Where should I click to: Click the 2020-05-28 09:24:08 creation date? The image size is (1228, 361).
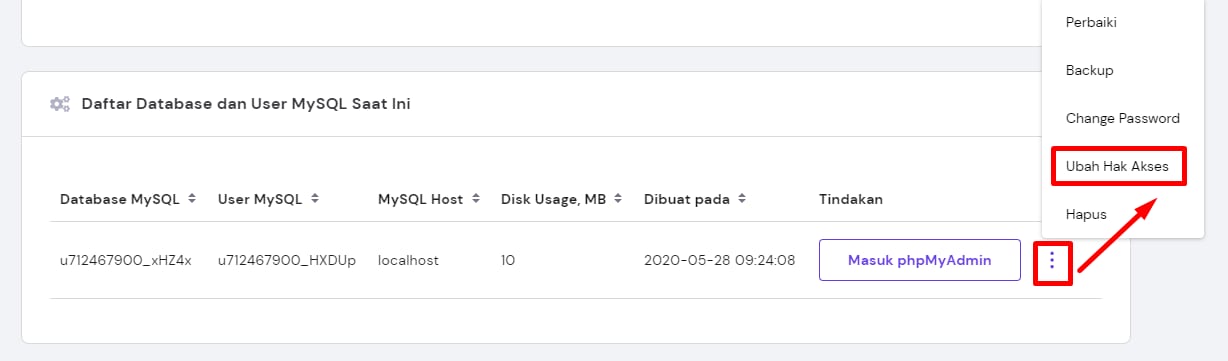click(x=720, y=260)
